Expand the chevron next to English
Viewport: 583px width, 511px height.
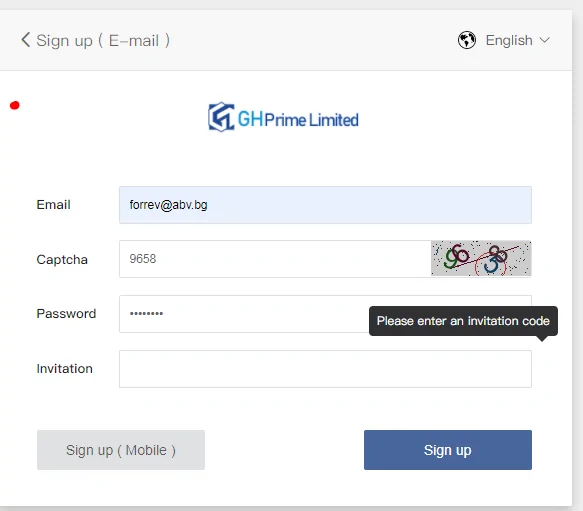pos(544,40)
